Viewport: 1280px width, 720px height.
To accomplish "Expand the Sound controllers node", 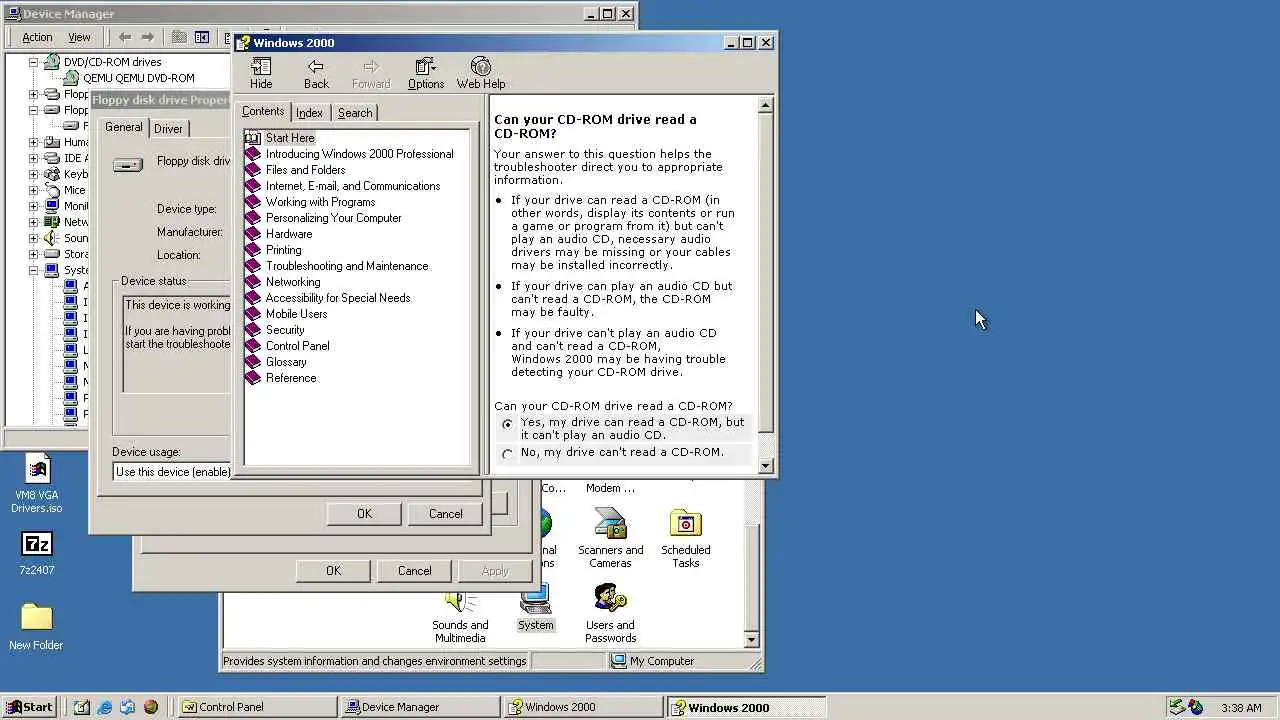I will [x=33, y=238].
